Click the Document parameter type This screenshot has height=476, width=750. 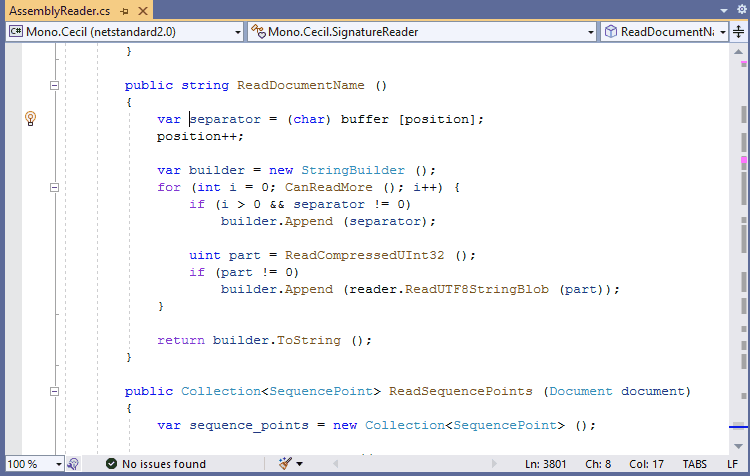pos(581,391)
